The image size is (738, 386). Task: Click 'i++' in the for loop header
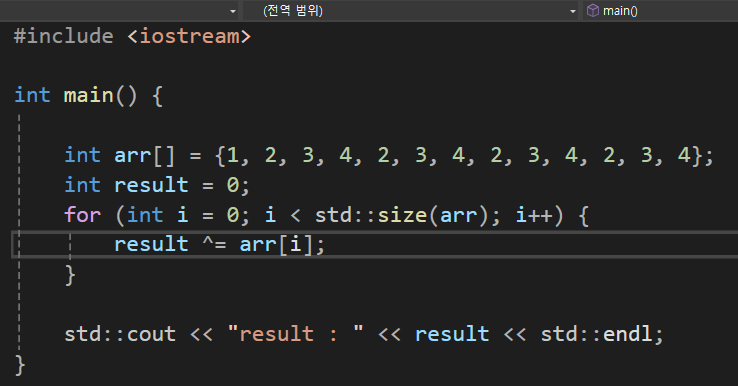tap(534, 215)
